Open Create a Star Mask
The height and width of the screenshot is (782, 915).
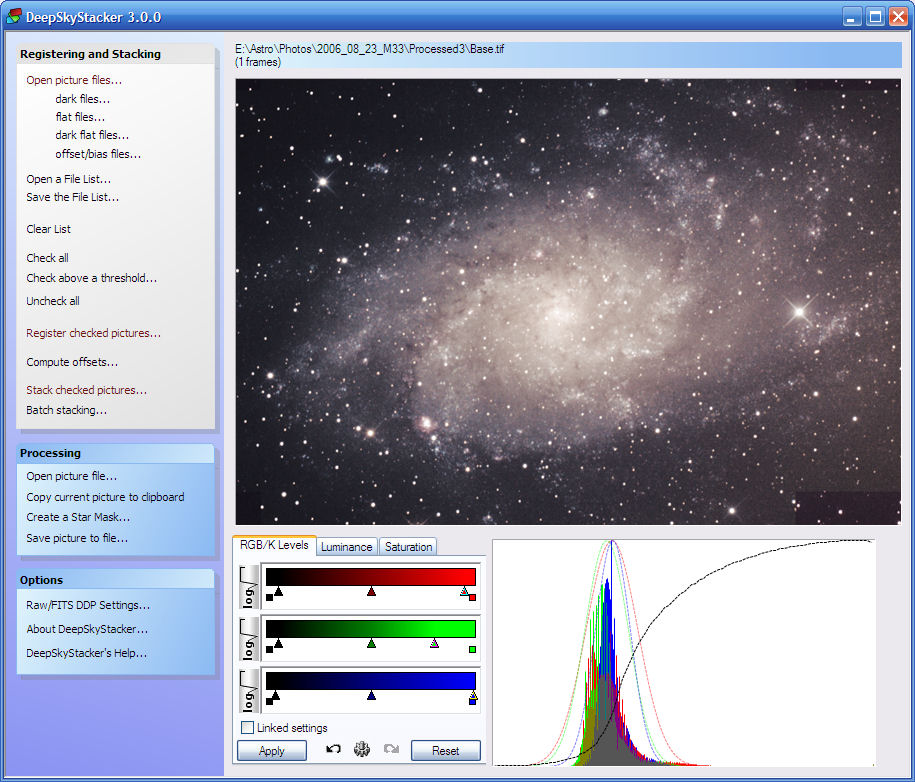point(76,517)
